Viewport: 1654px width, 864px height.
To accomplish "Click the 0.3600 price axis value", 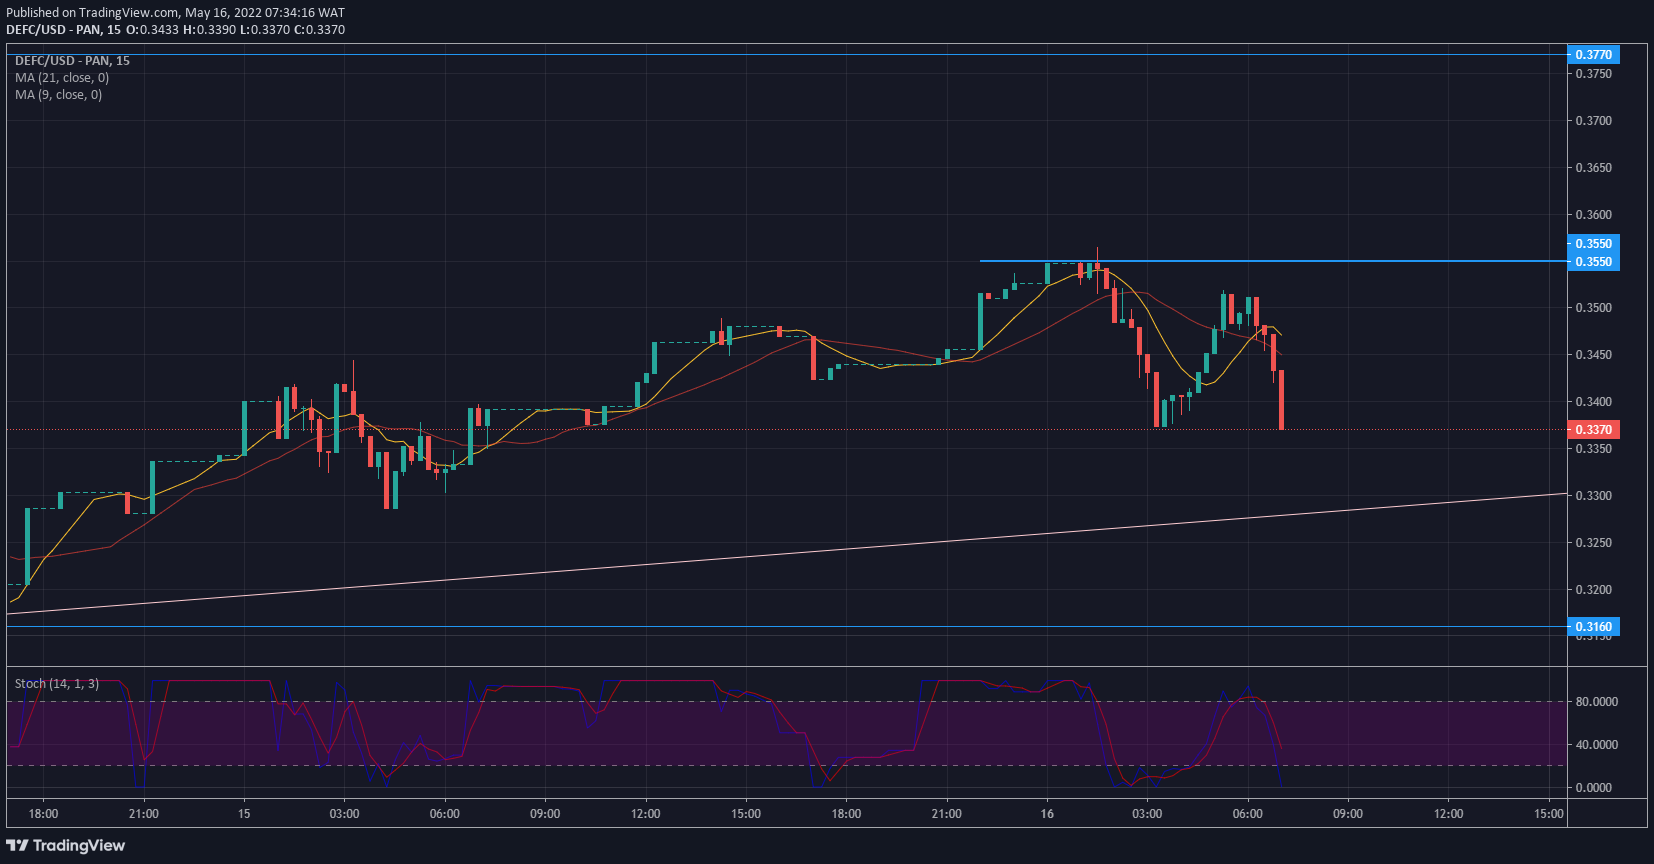I will point(1594,215).
